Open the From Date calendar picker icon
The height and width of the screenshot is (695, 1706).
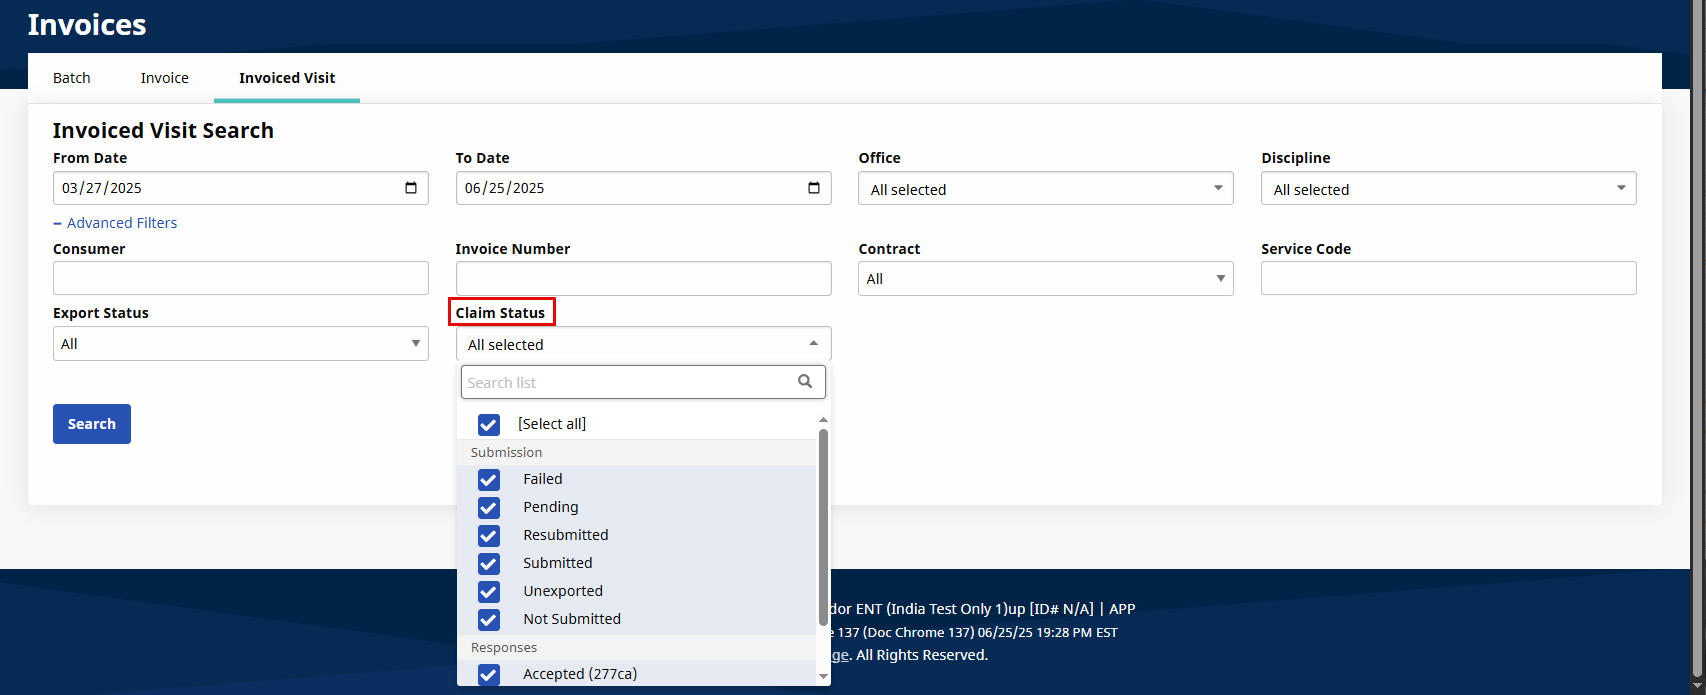click(411, 188)
